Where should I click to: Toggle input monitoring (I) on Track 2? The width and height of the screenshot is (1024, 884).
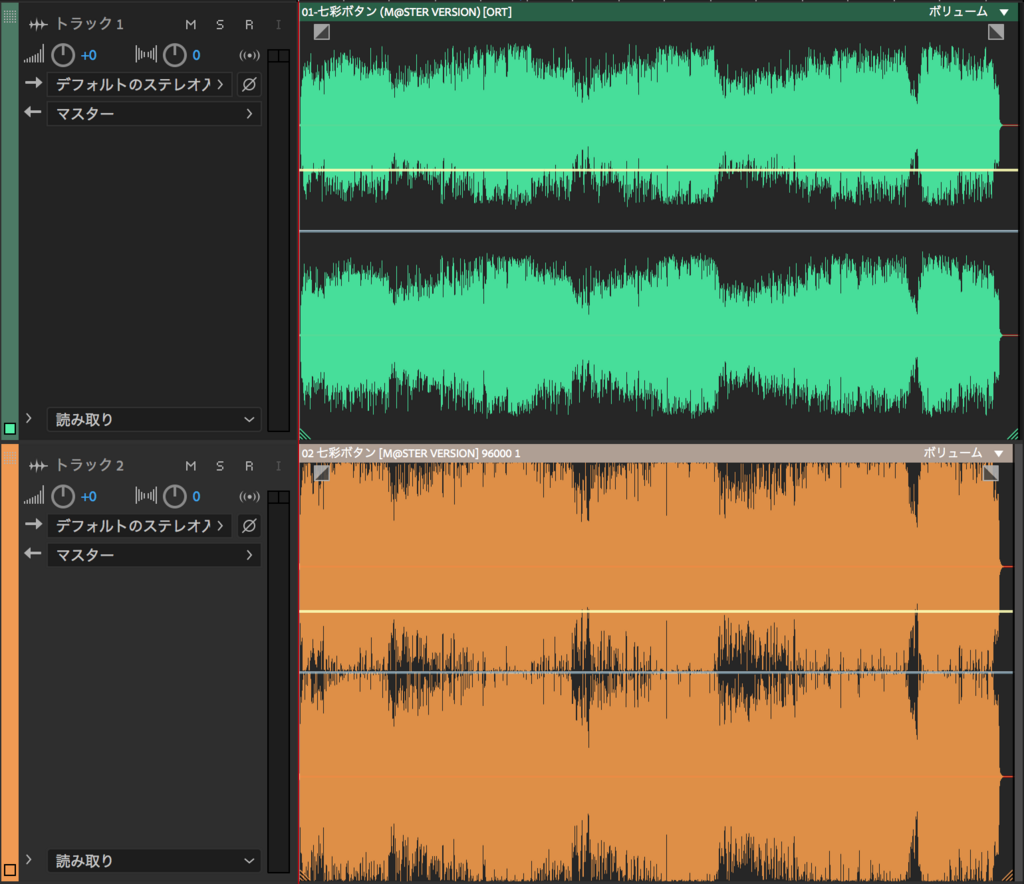tap(278, 466)
